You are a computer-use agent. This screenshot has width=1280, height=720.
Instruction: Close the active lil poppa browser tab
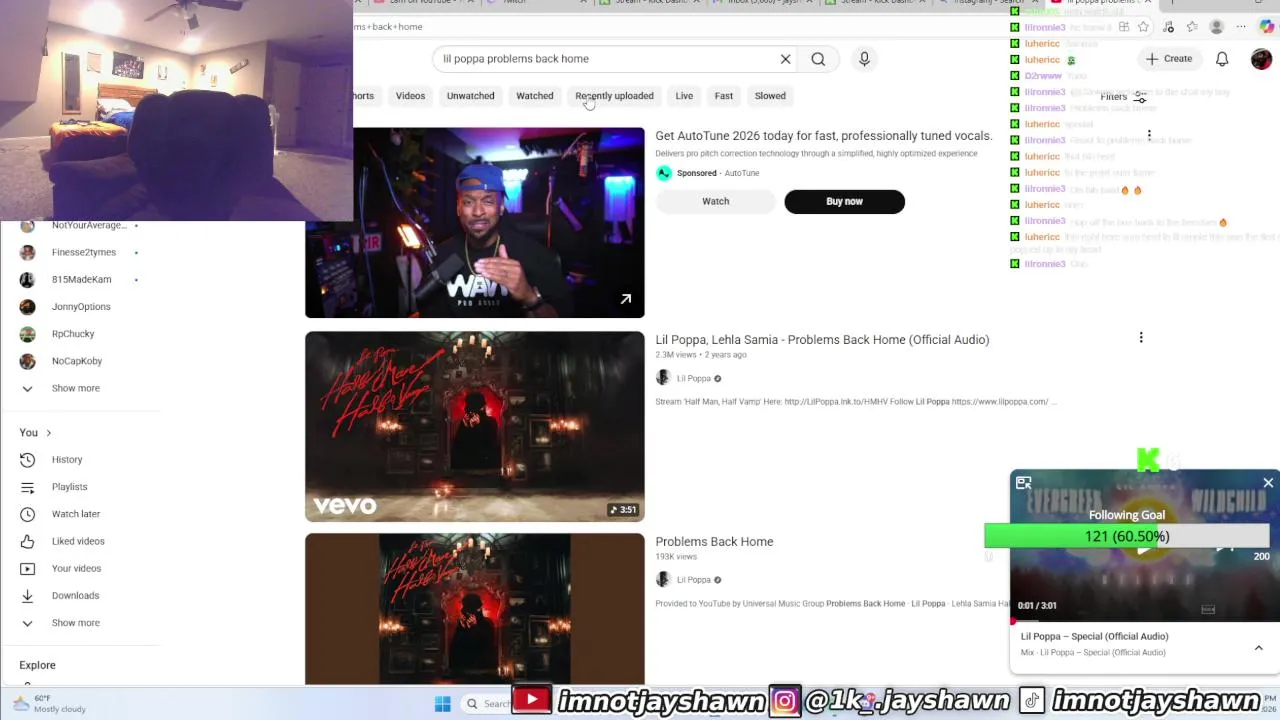(1147, 3)
